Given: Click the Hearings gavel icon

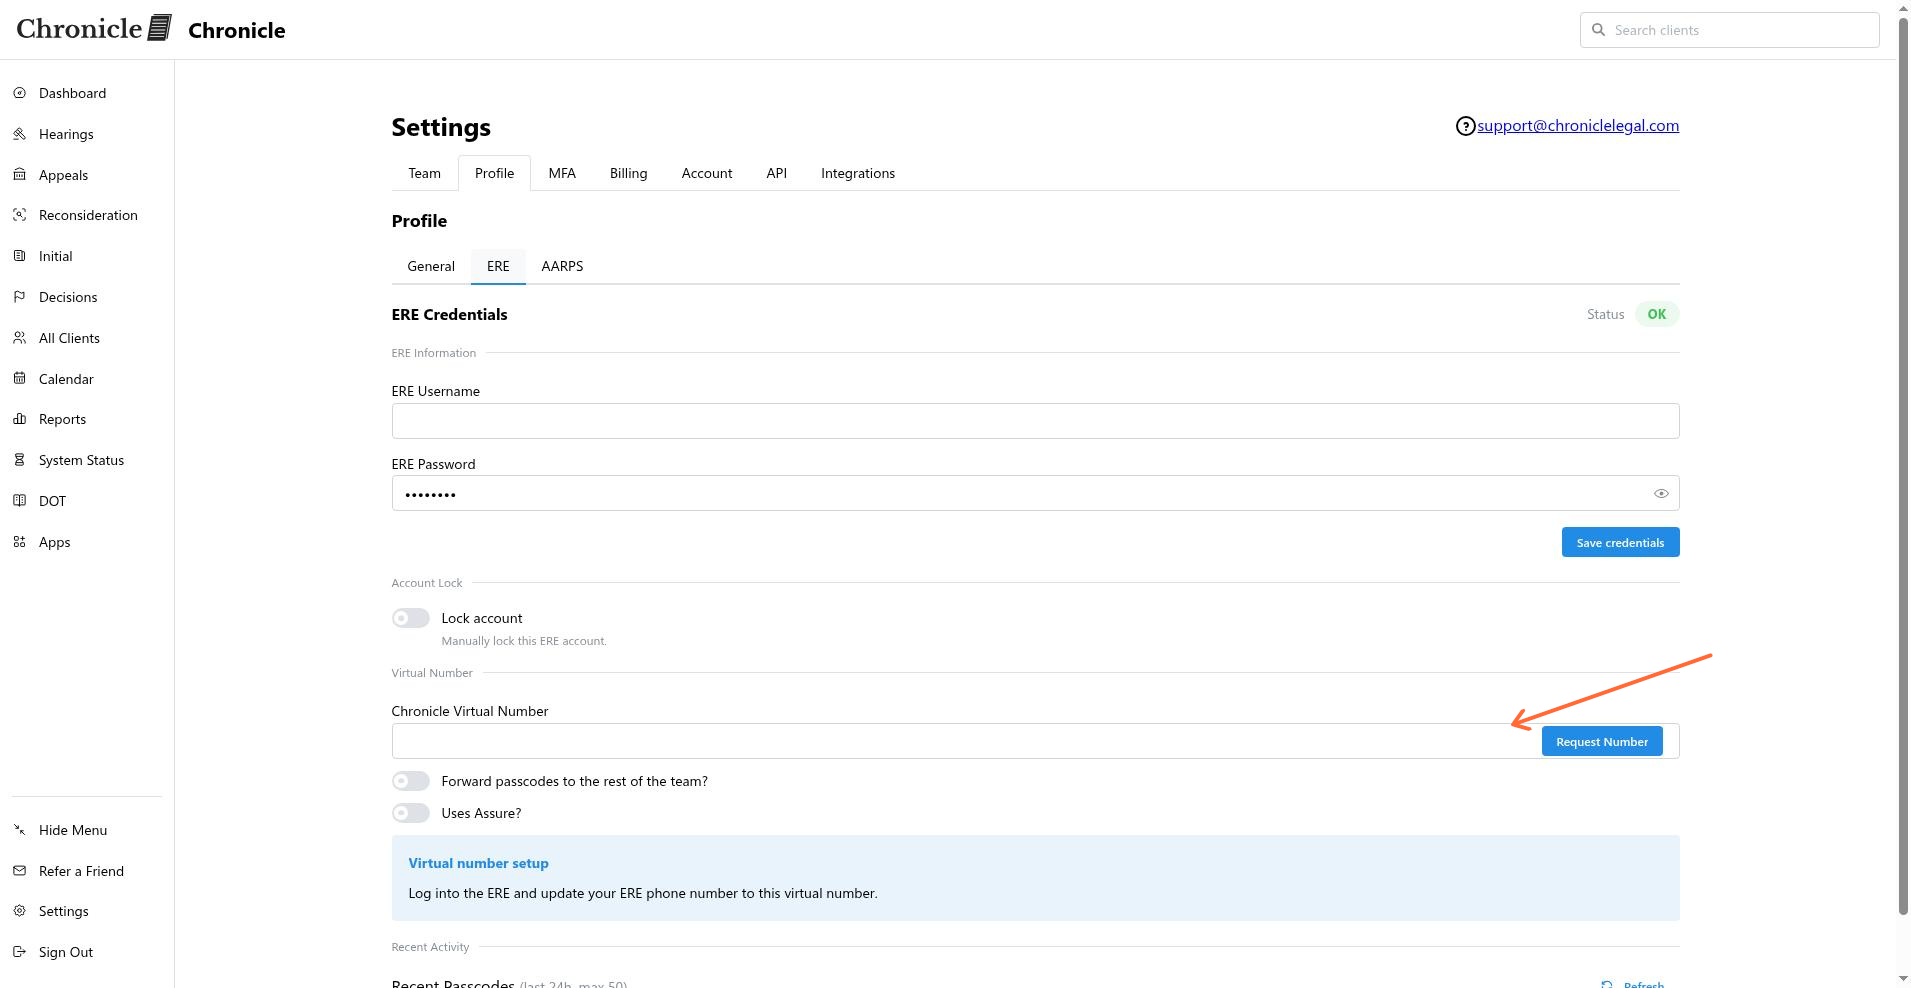Looking at the screenshot, I should 19,134.
